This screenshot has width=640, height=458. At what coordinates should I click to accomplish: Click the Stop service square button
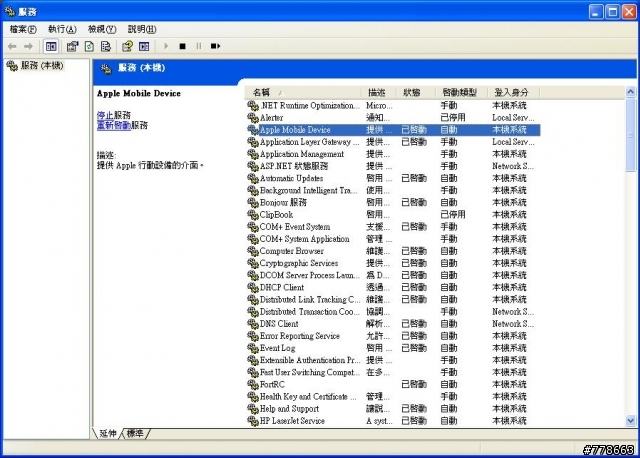tap(182, 47)
